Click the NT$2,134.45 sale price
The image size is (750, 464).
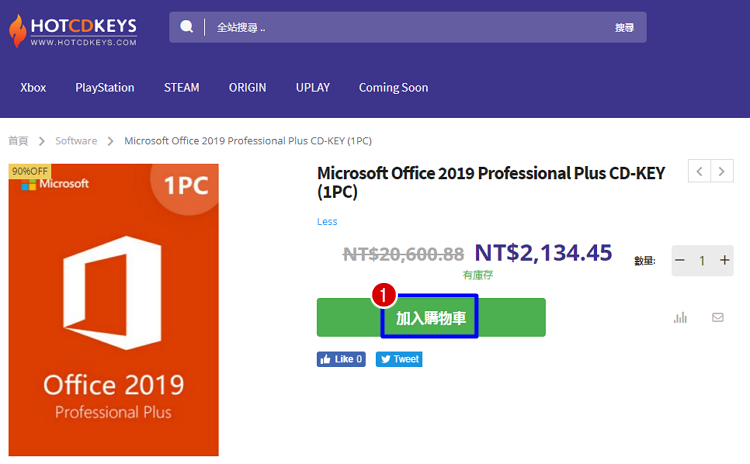point(543,253)
